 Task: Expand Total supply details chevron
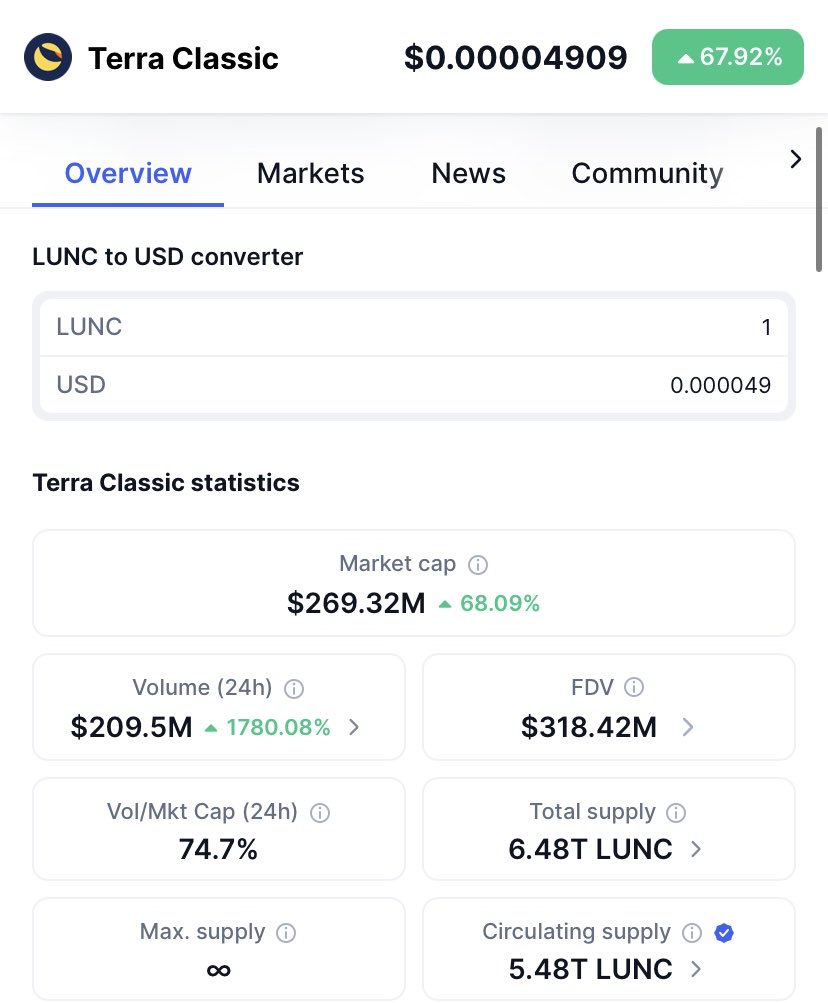pyautogui.click(x=696, y=849)
